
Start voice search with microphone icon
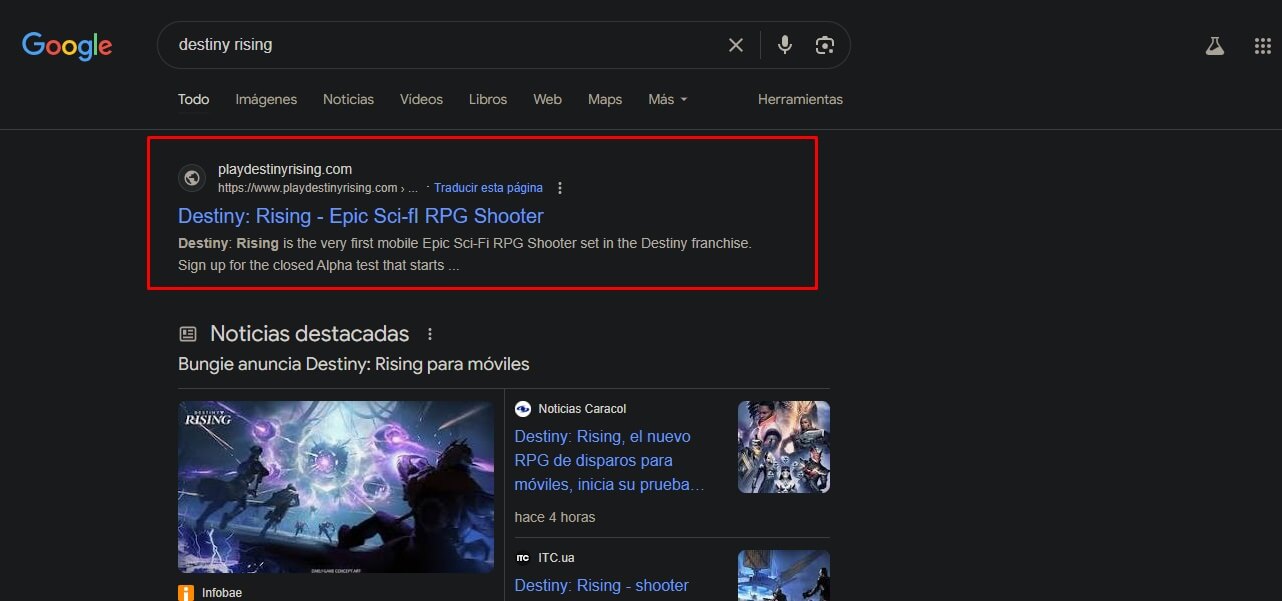pyautogui.click(x=785, y=45)
